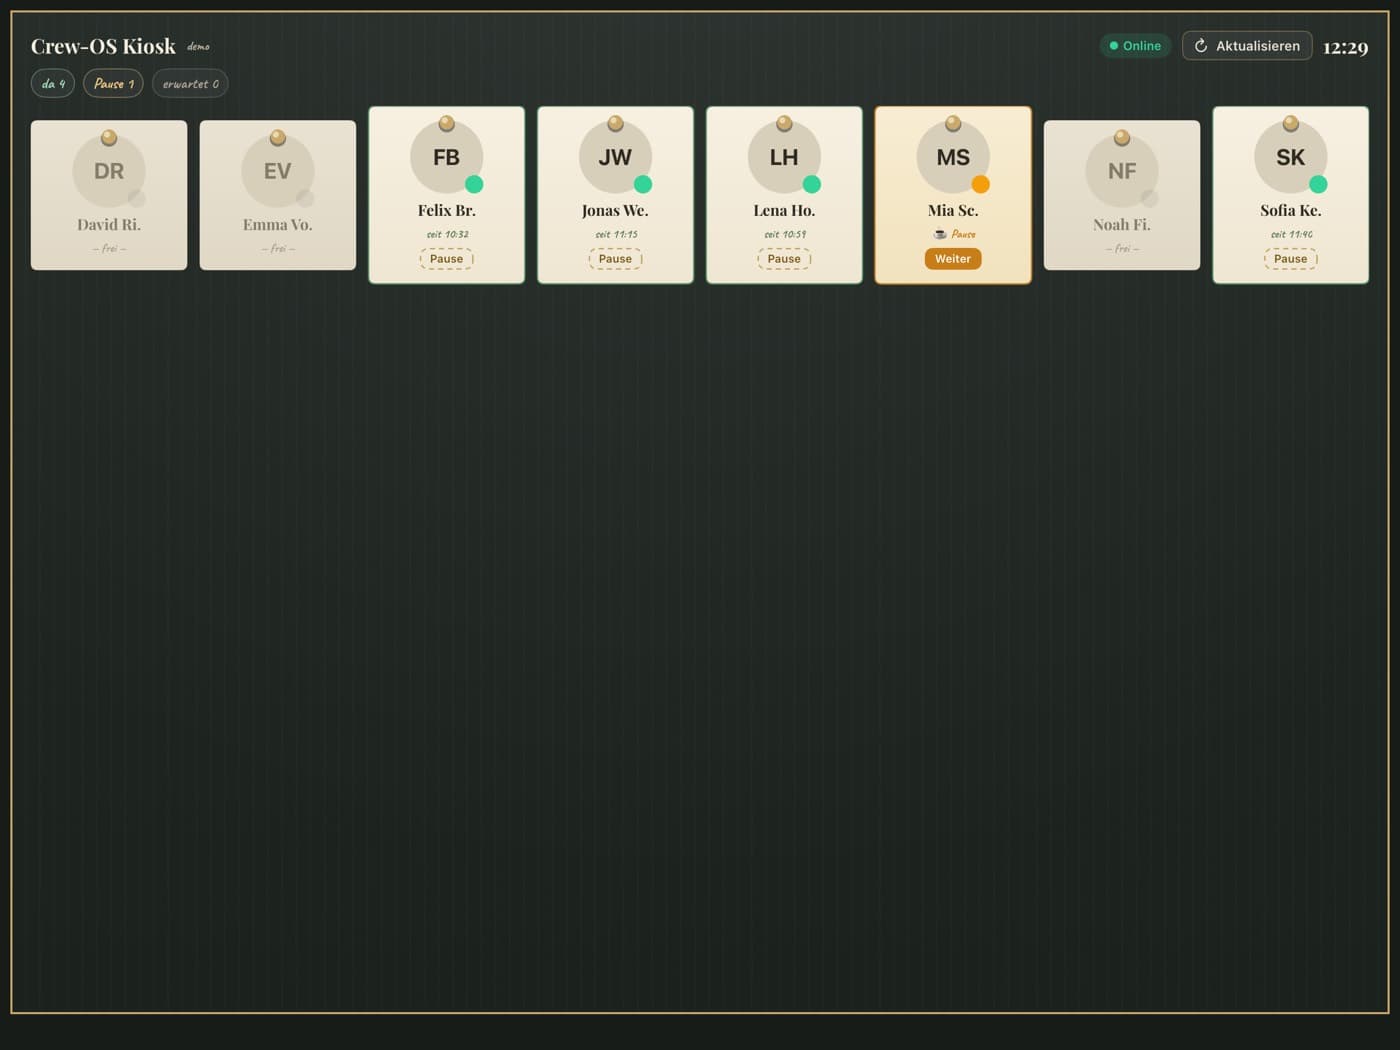Click the 'seit 11:15' text on Jonas We.
Viewport: 1400px width, 1050px height.
[616, 234]
